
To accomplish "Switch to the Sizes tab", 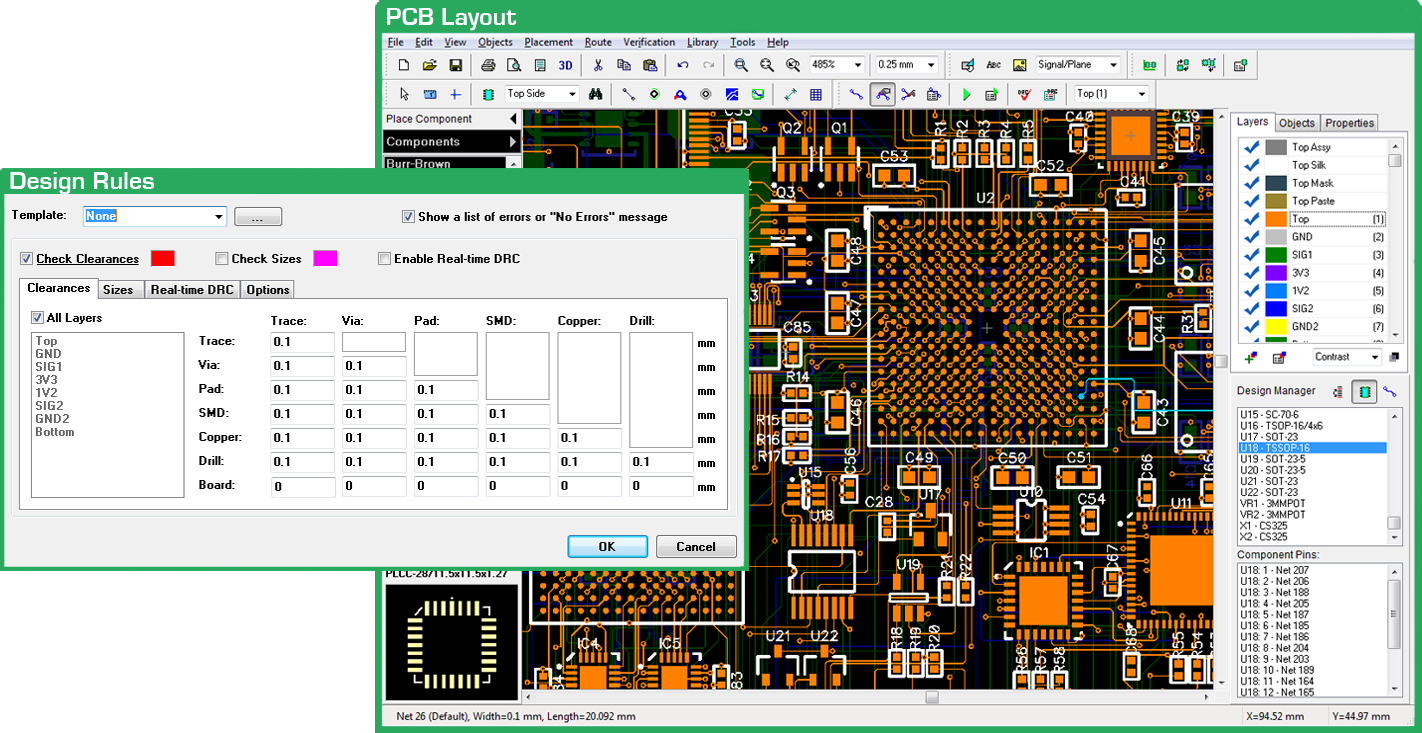I will click(x=118, y=290).
